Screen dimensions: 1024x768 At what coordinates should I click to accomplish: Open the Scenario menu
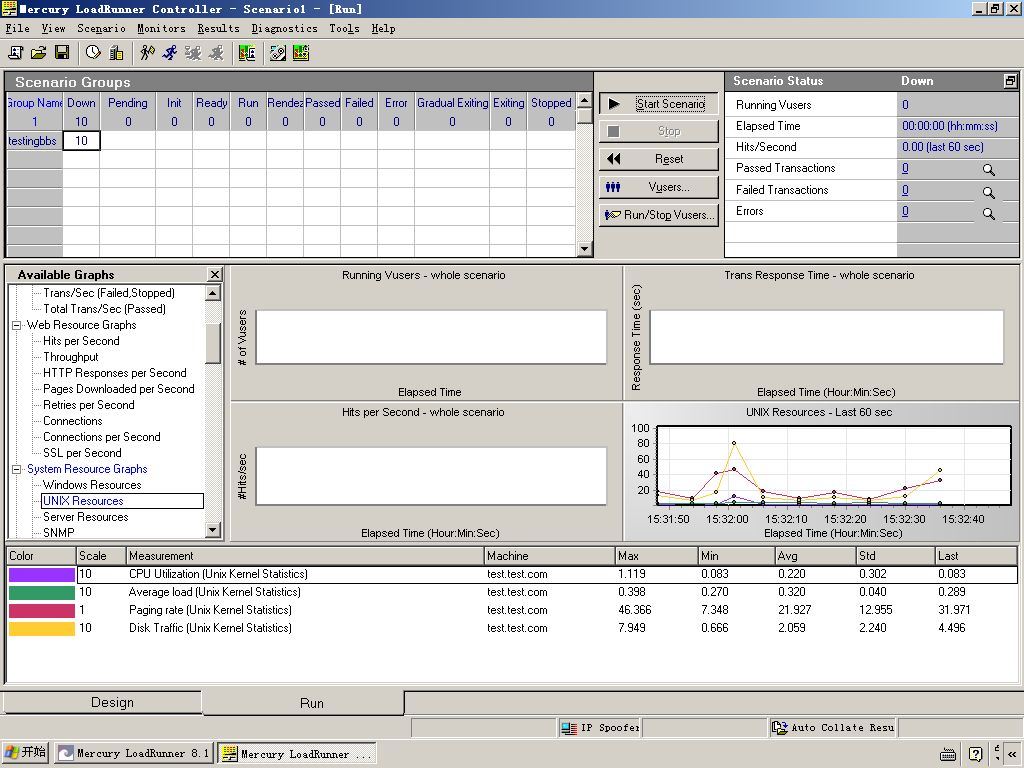tap(101, 28)
